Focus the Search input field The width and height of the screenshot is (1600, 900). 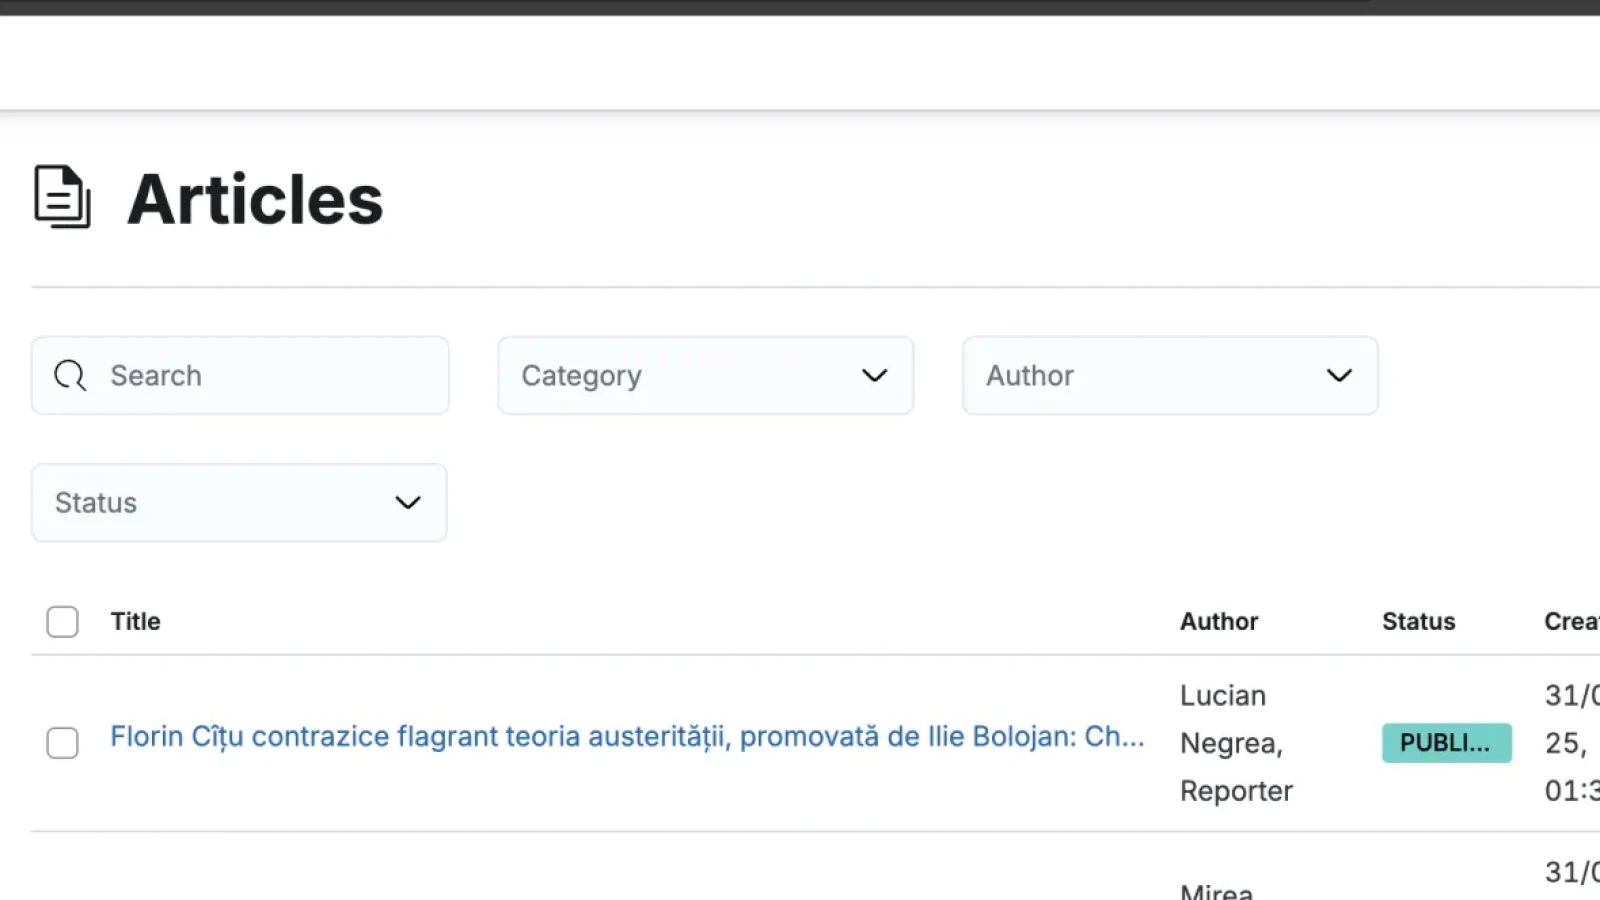point(240,376)
